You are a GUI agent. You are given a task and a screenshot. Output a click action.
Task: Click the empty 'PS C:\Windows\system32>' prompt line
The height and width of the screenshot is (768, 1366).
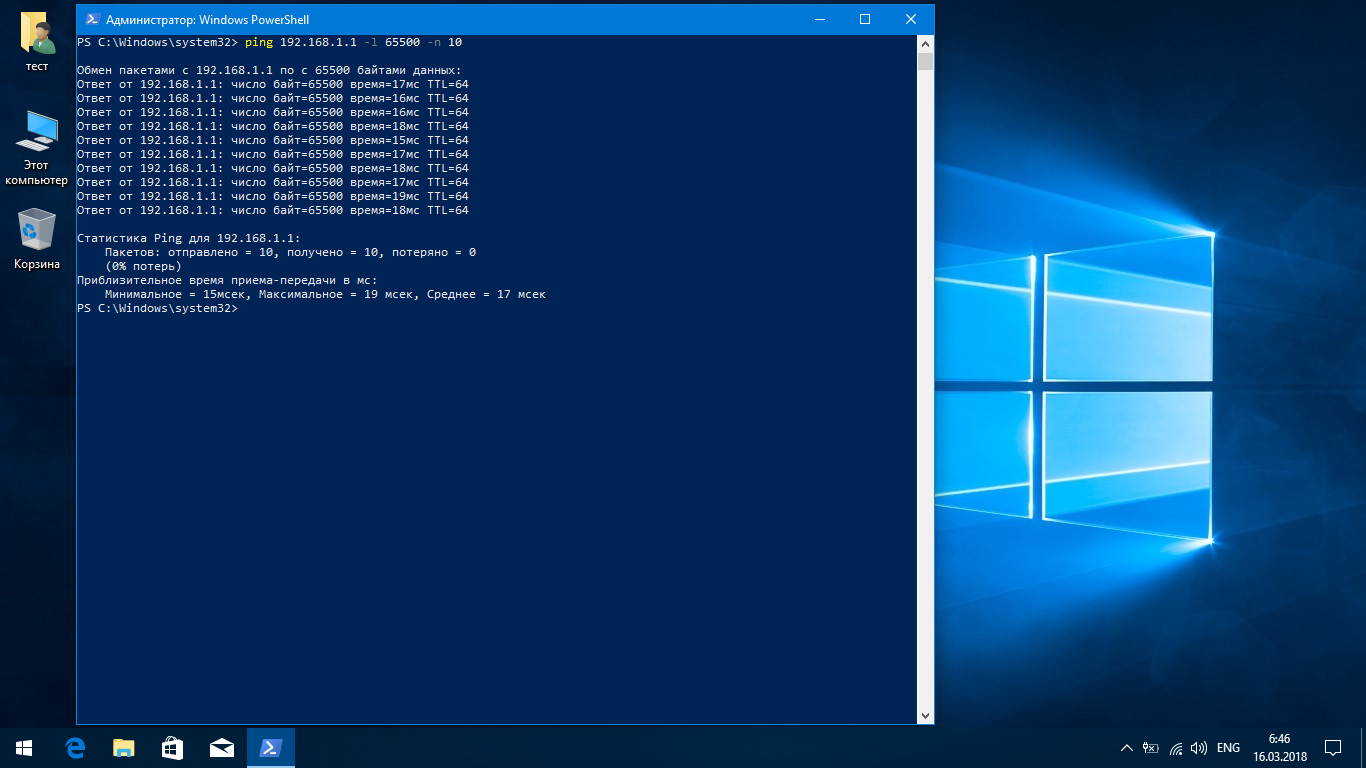[157, 308]
